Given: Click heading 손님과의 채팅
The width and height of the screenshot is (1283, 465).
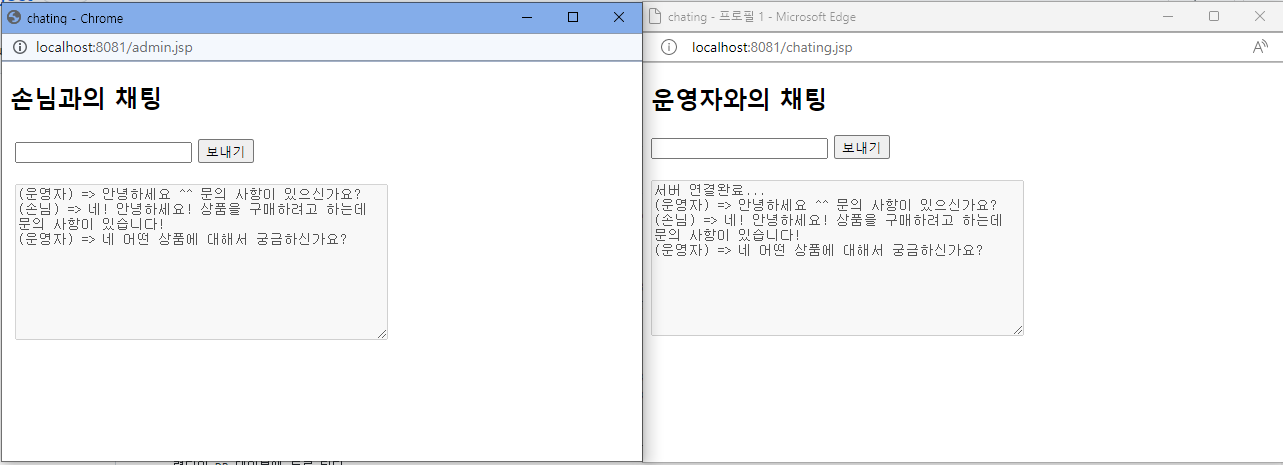Looking at the screenshot, I should coord(85,100).
